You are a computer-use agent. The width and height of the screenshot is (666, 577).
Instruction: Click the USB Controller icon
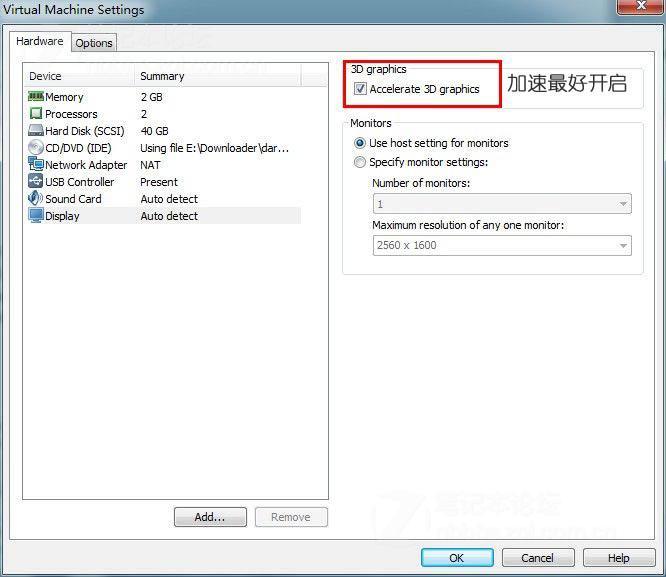36,182
